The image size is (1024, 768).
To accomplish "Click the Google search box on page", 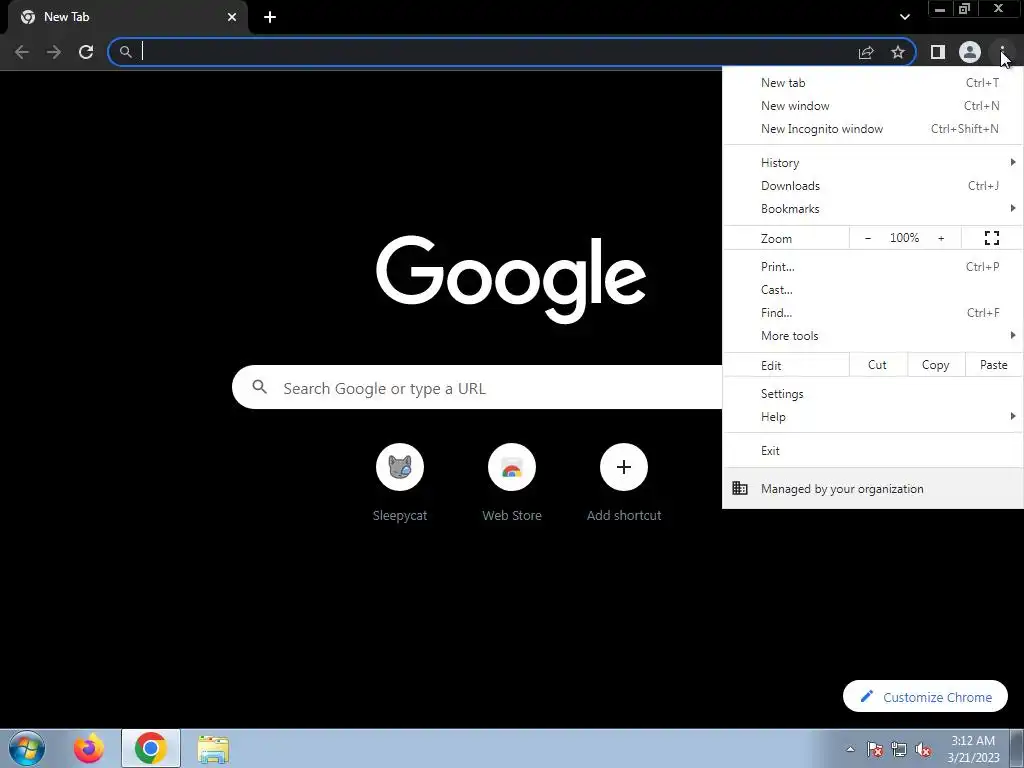I will point(477,387).
